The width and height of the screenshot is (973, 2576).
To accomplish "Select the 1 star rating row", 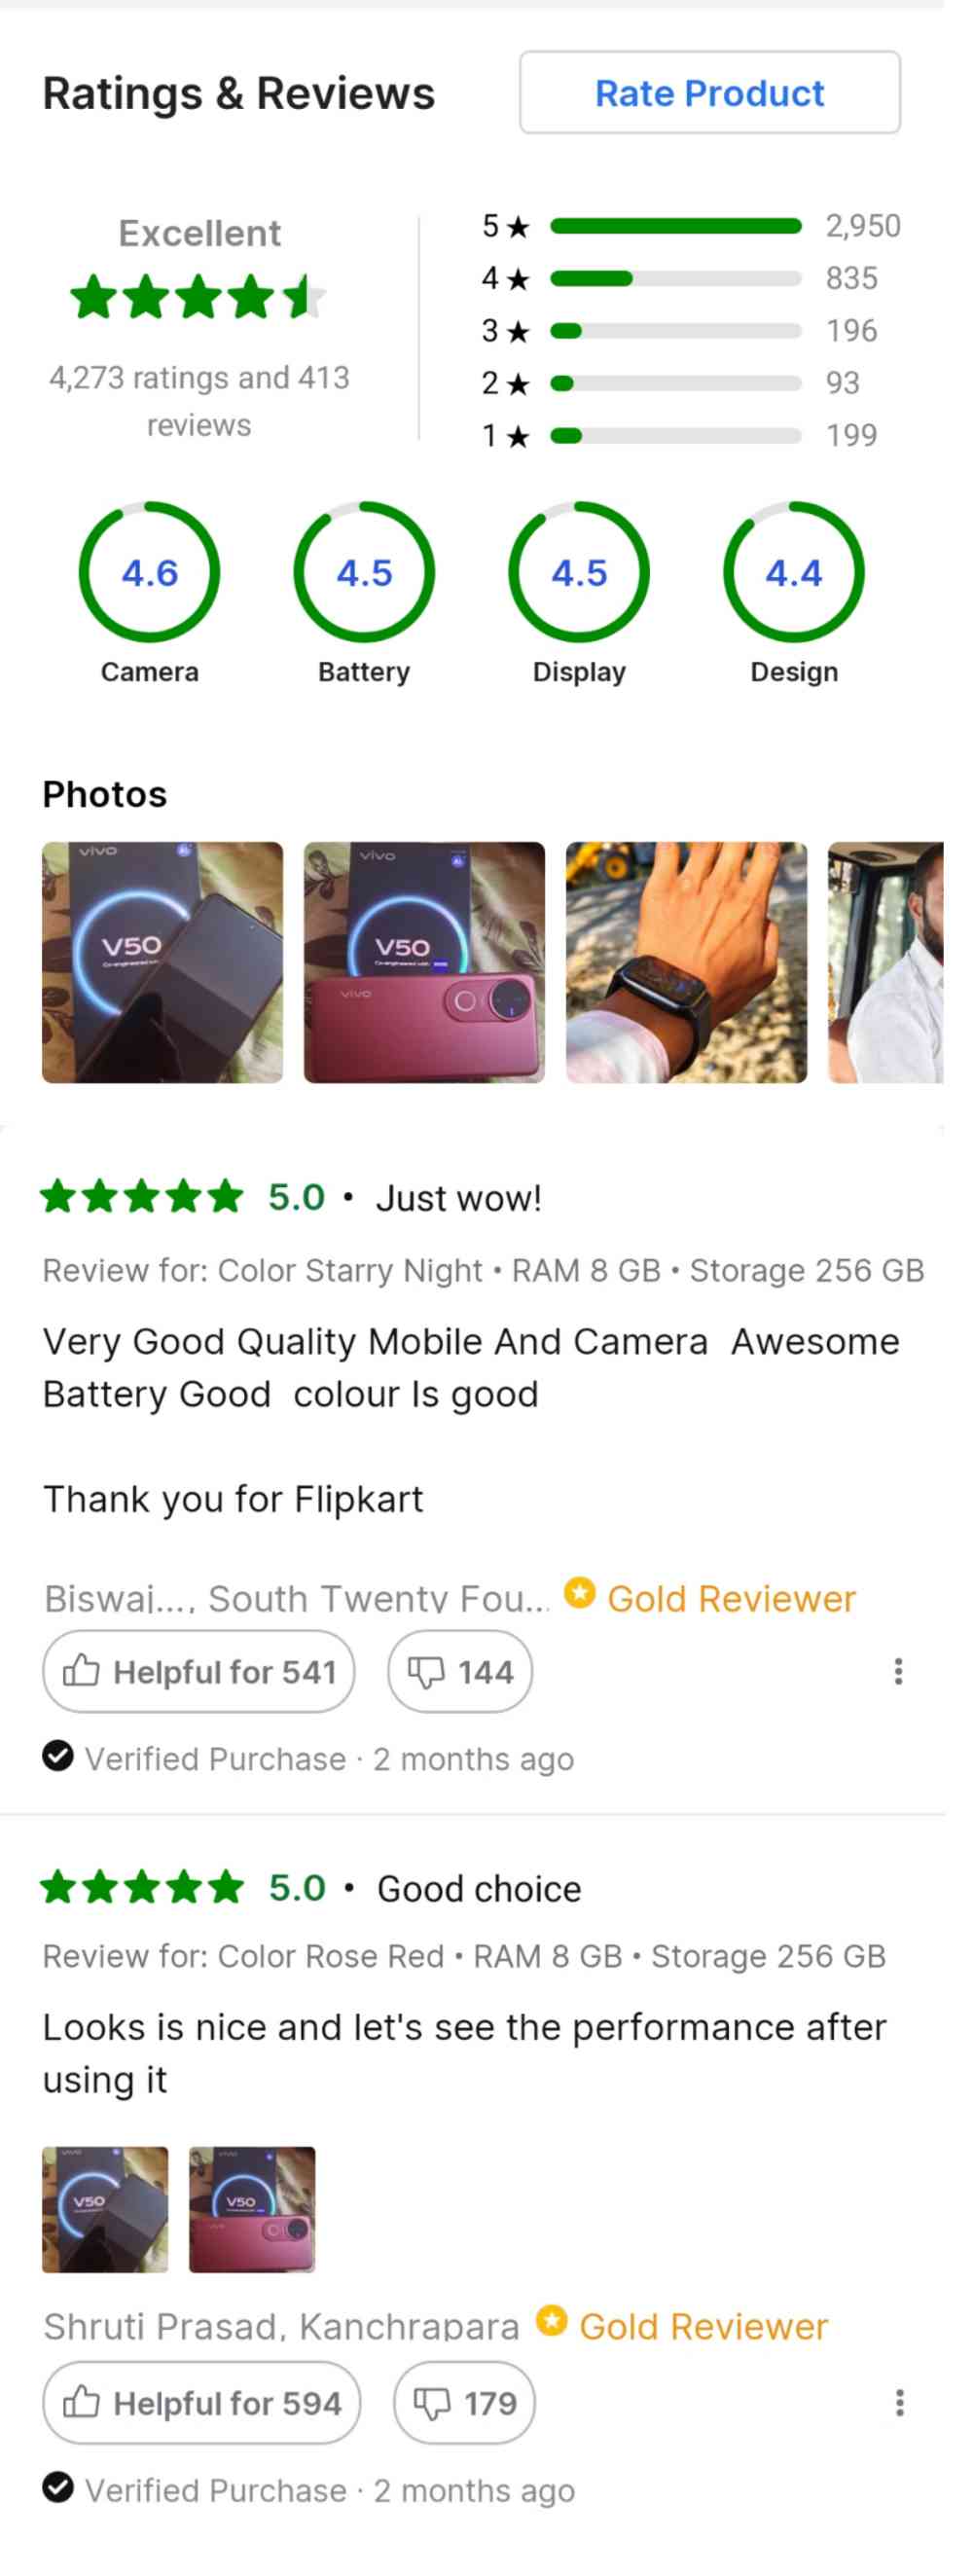I will pyautogui.click(x=680, y=435).
